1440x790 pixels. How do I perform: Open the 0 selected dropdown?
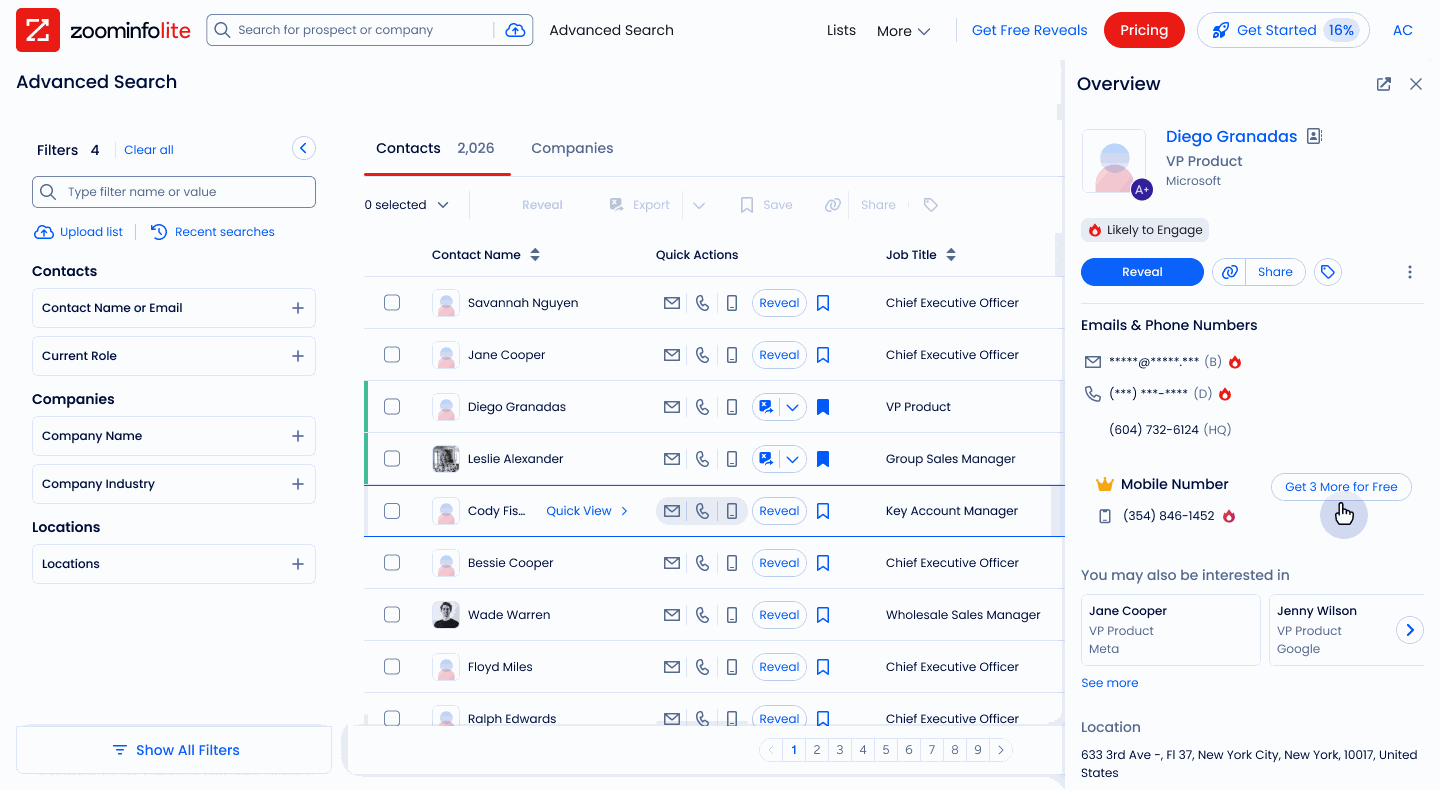click(406, 205)
